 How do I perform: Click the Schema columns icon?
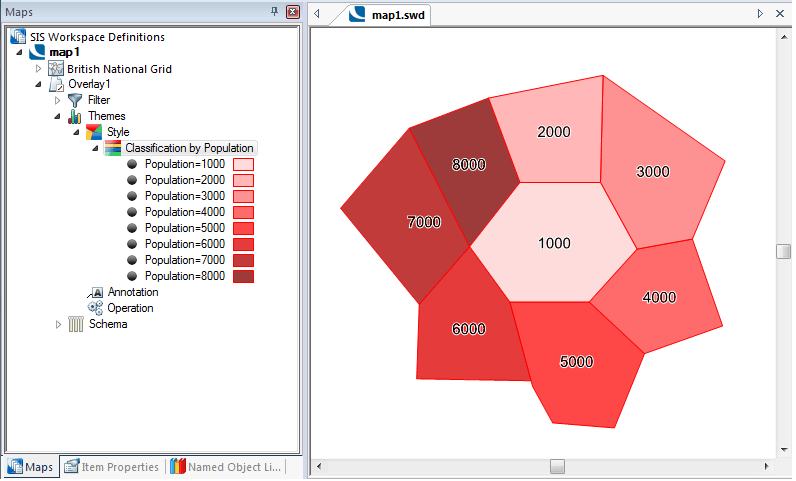[x=76, y=324]
